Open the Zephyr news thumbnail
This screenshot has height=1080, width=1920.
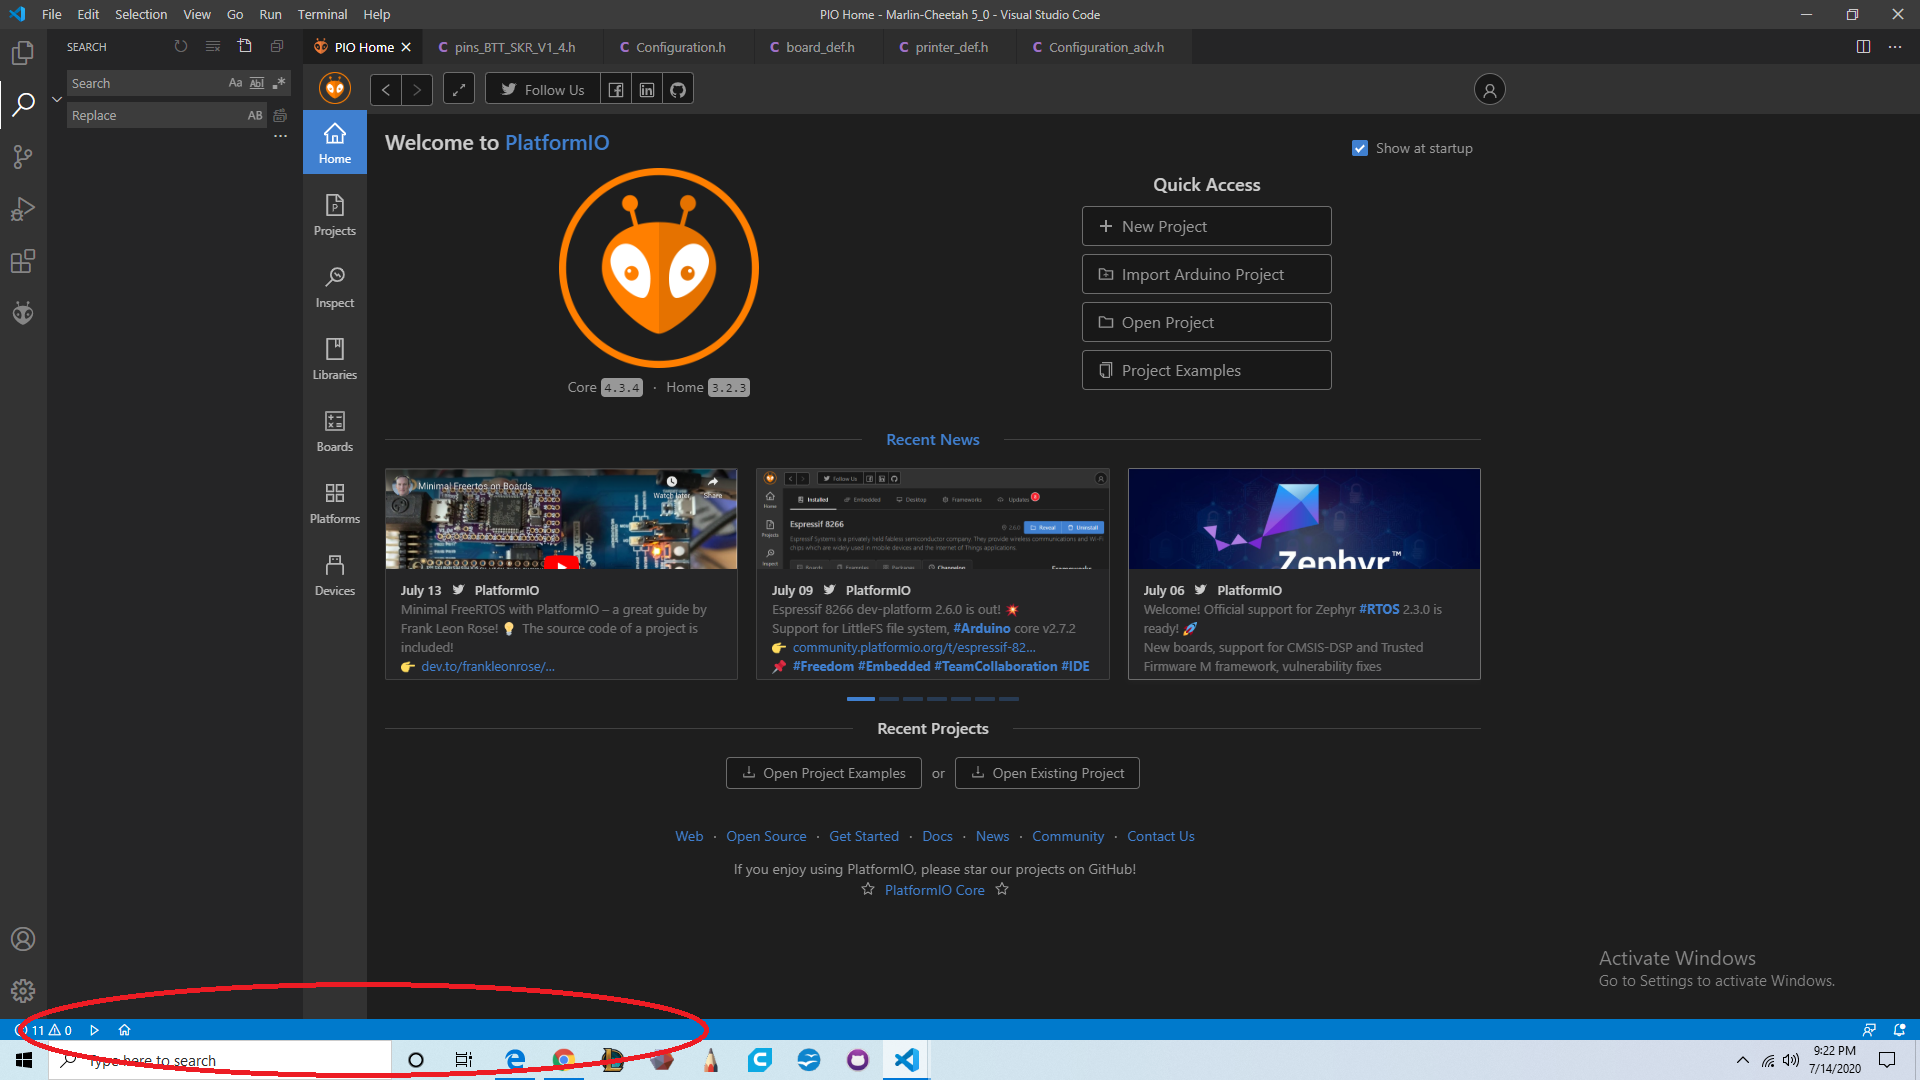click(1304, 519)
